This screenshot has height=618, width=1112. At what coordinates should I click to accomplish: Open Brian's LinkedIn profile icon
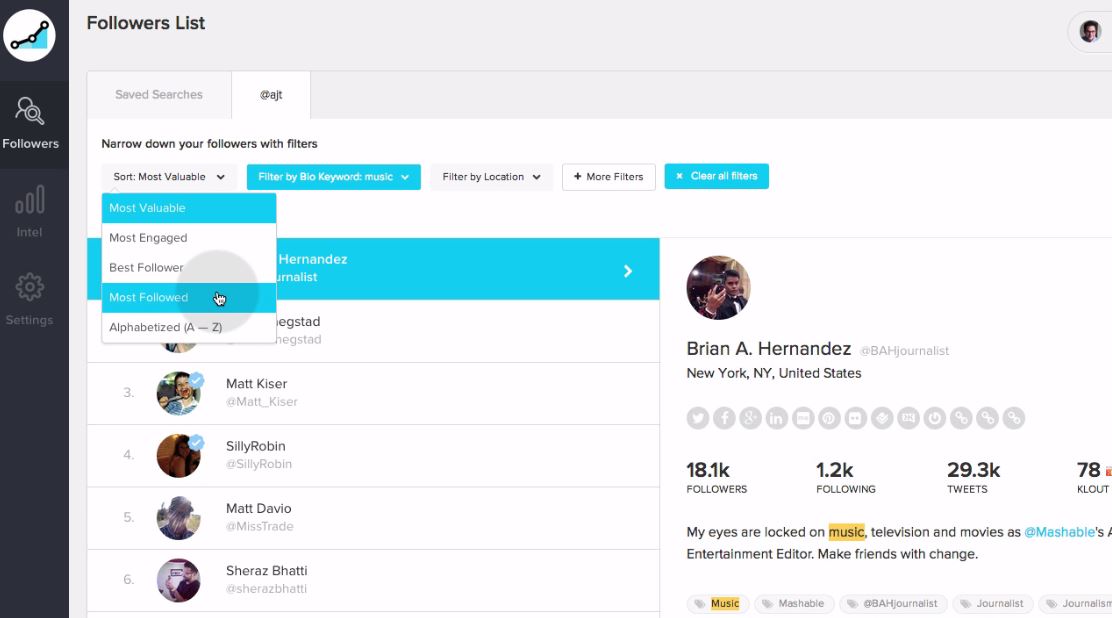[x=777, y=418]
